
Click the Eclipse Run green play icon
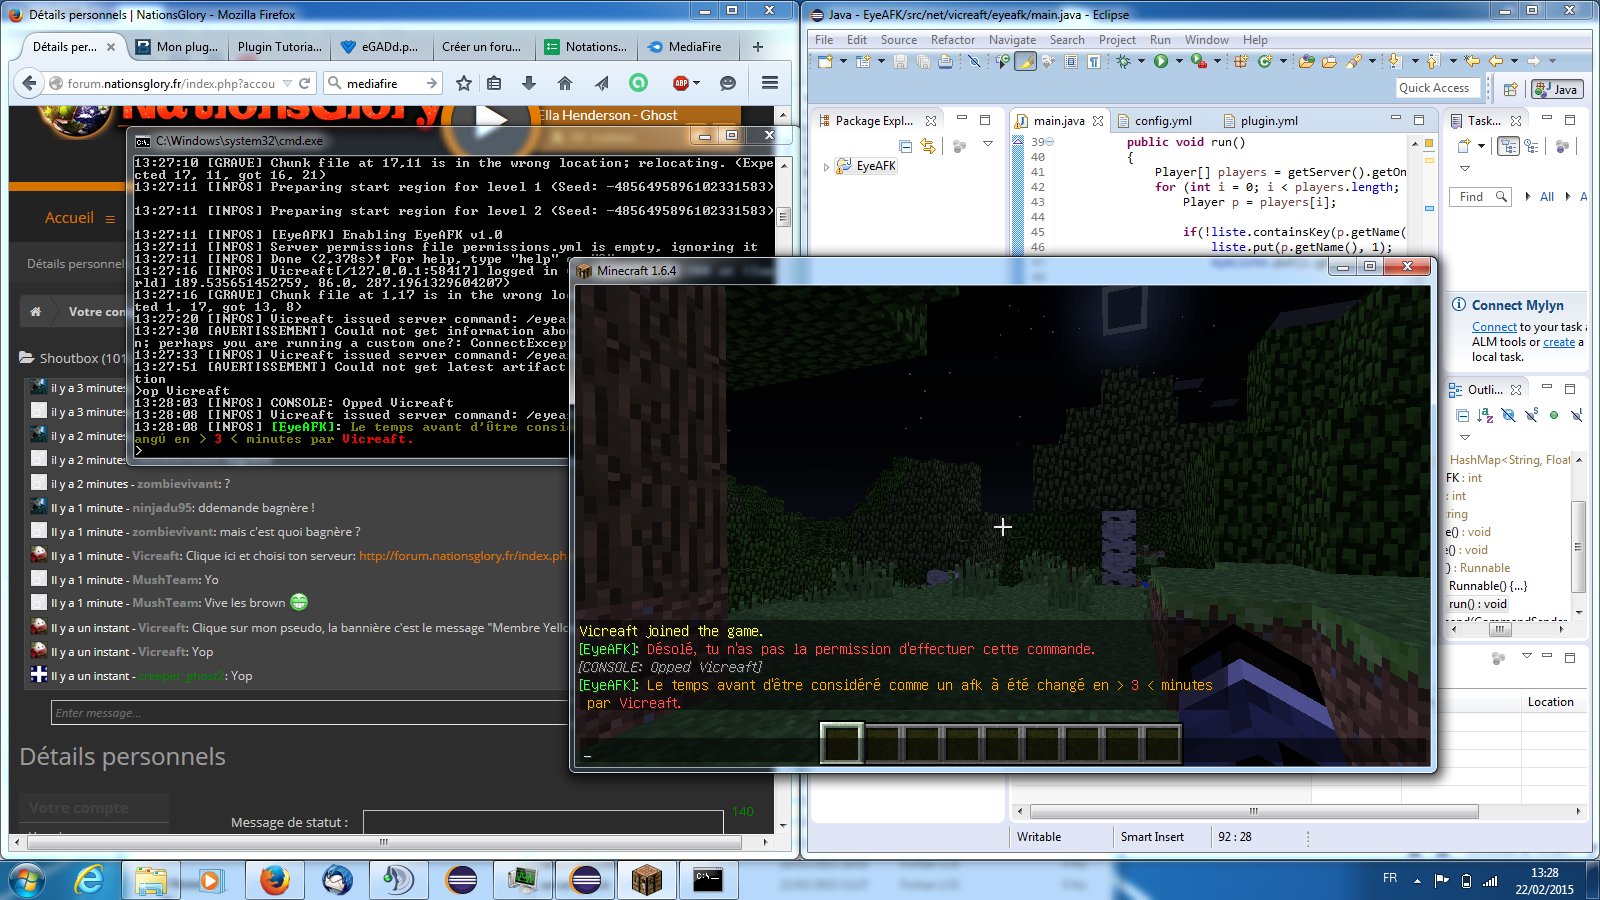tap(1161, 61)
